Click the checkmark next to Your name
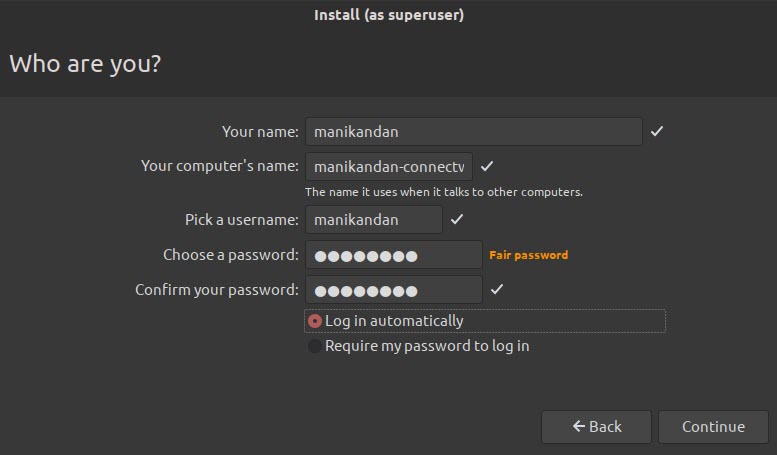Viewport: 777px width, 455px height. coord(657,131)
